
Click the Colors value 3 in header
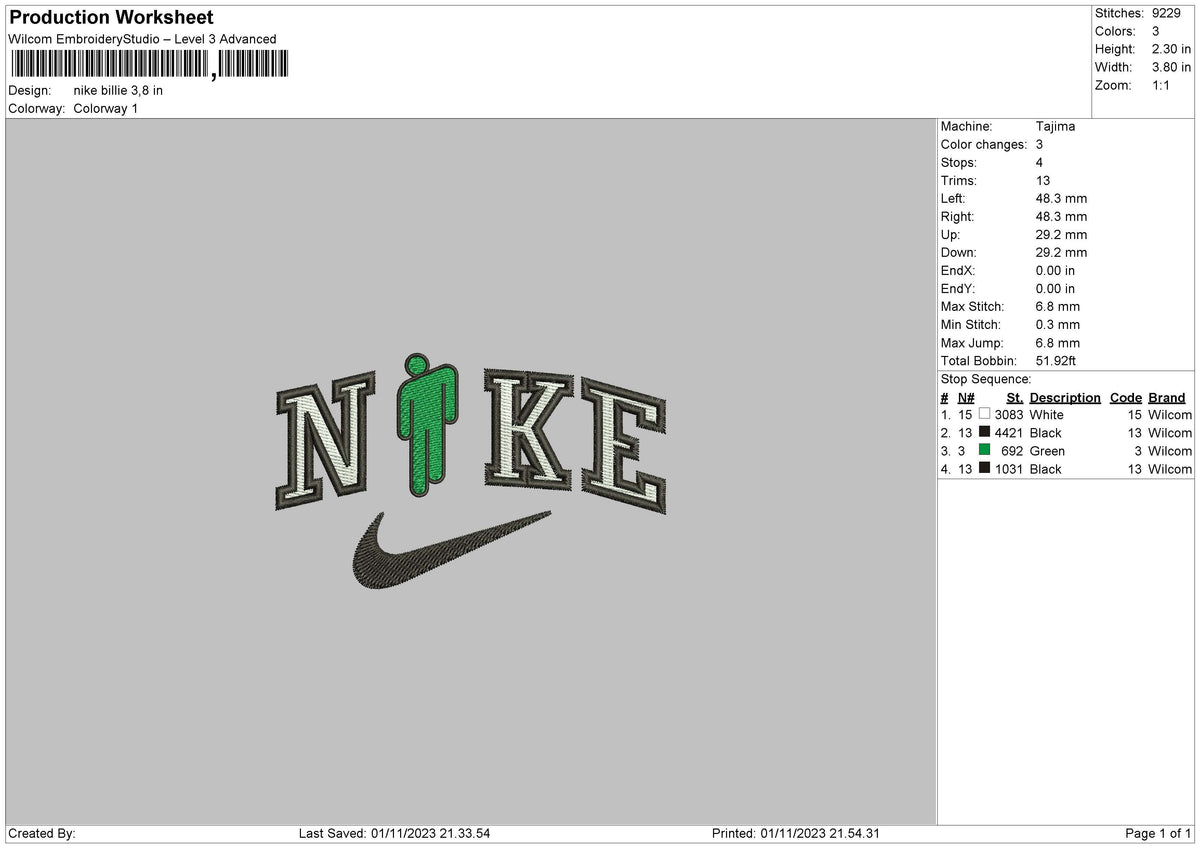pyautogui.click(x=1156, y=31)
